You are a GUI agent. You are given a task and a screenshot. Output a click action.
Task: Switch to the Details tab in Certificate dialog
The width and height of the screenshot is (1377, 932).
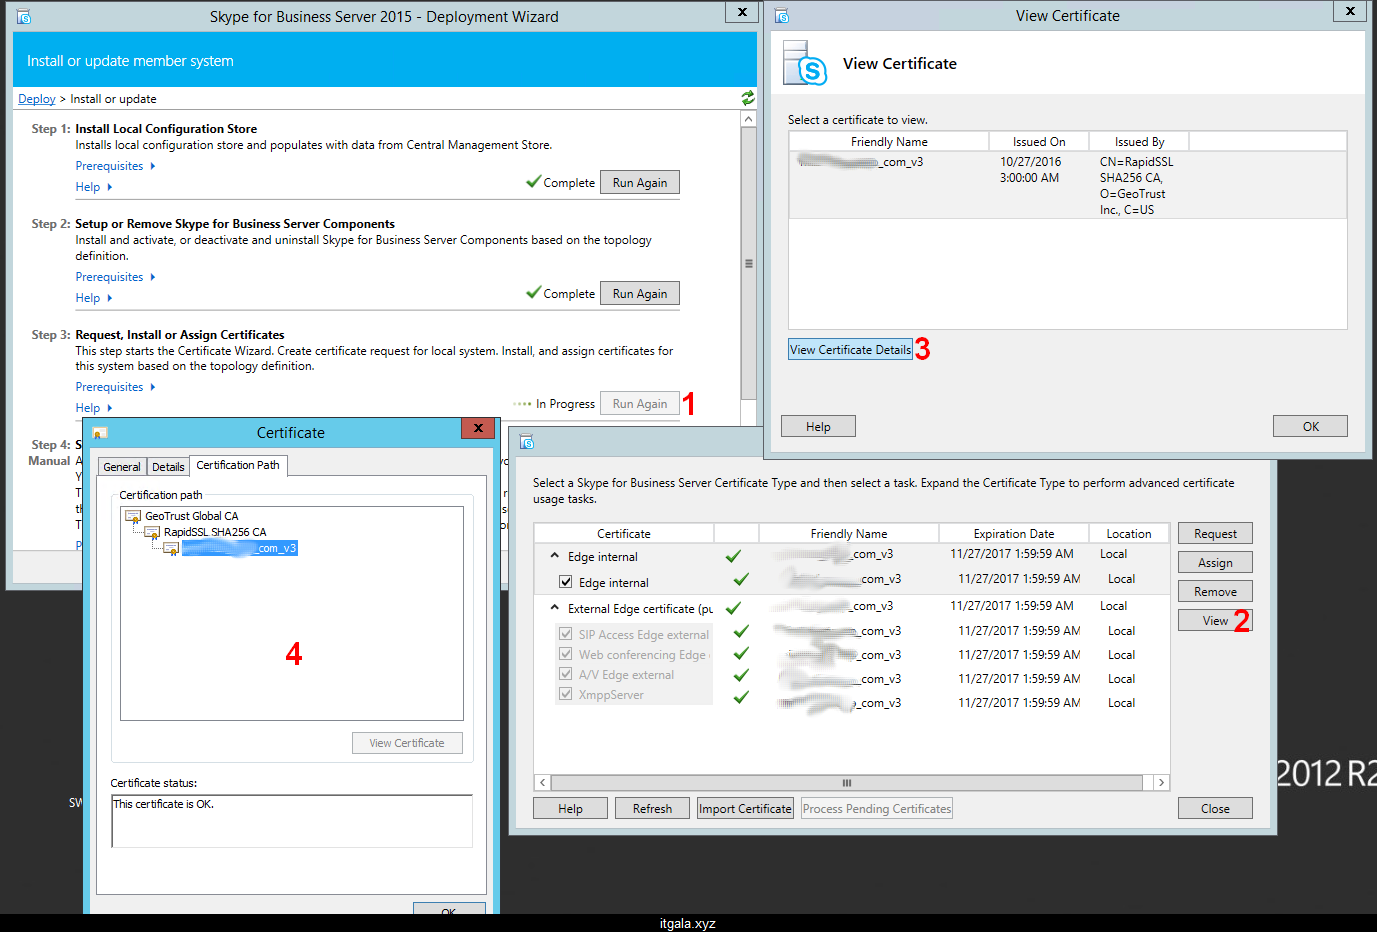click(168, 467)
